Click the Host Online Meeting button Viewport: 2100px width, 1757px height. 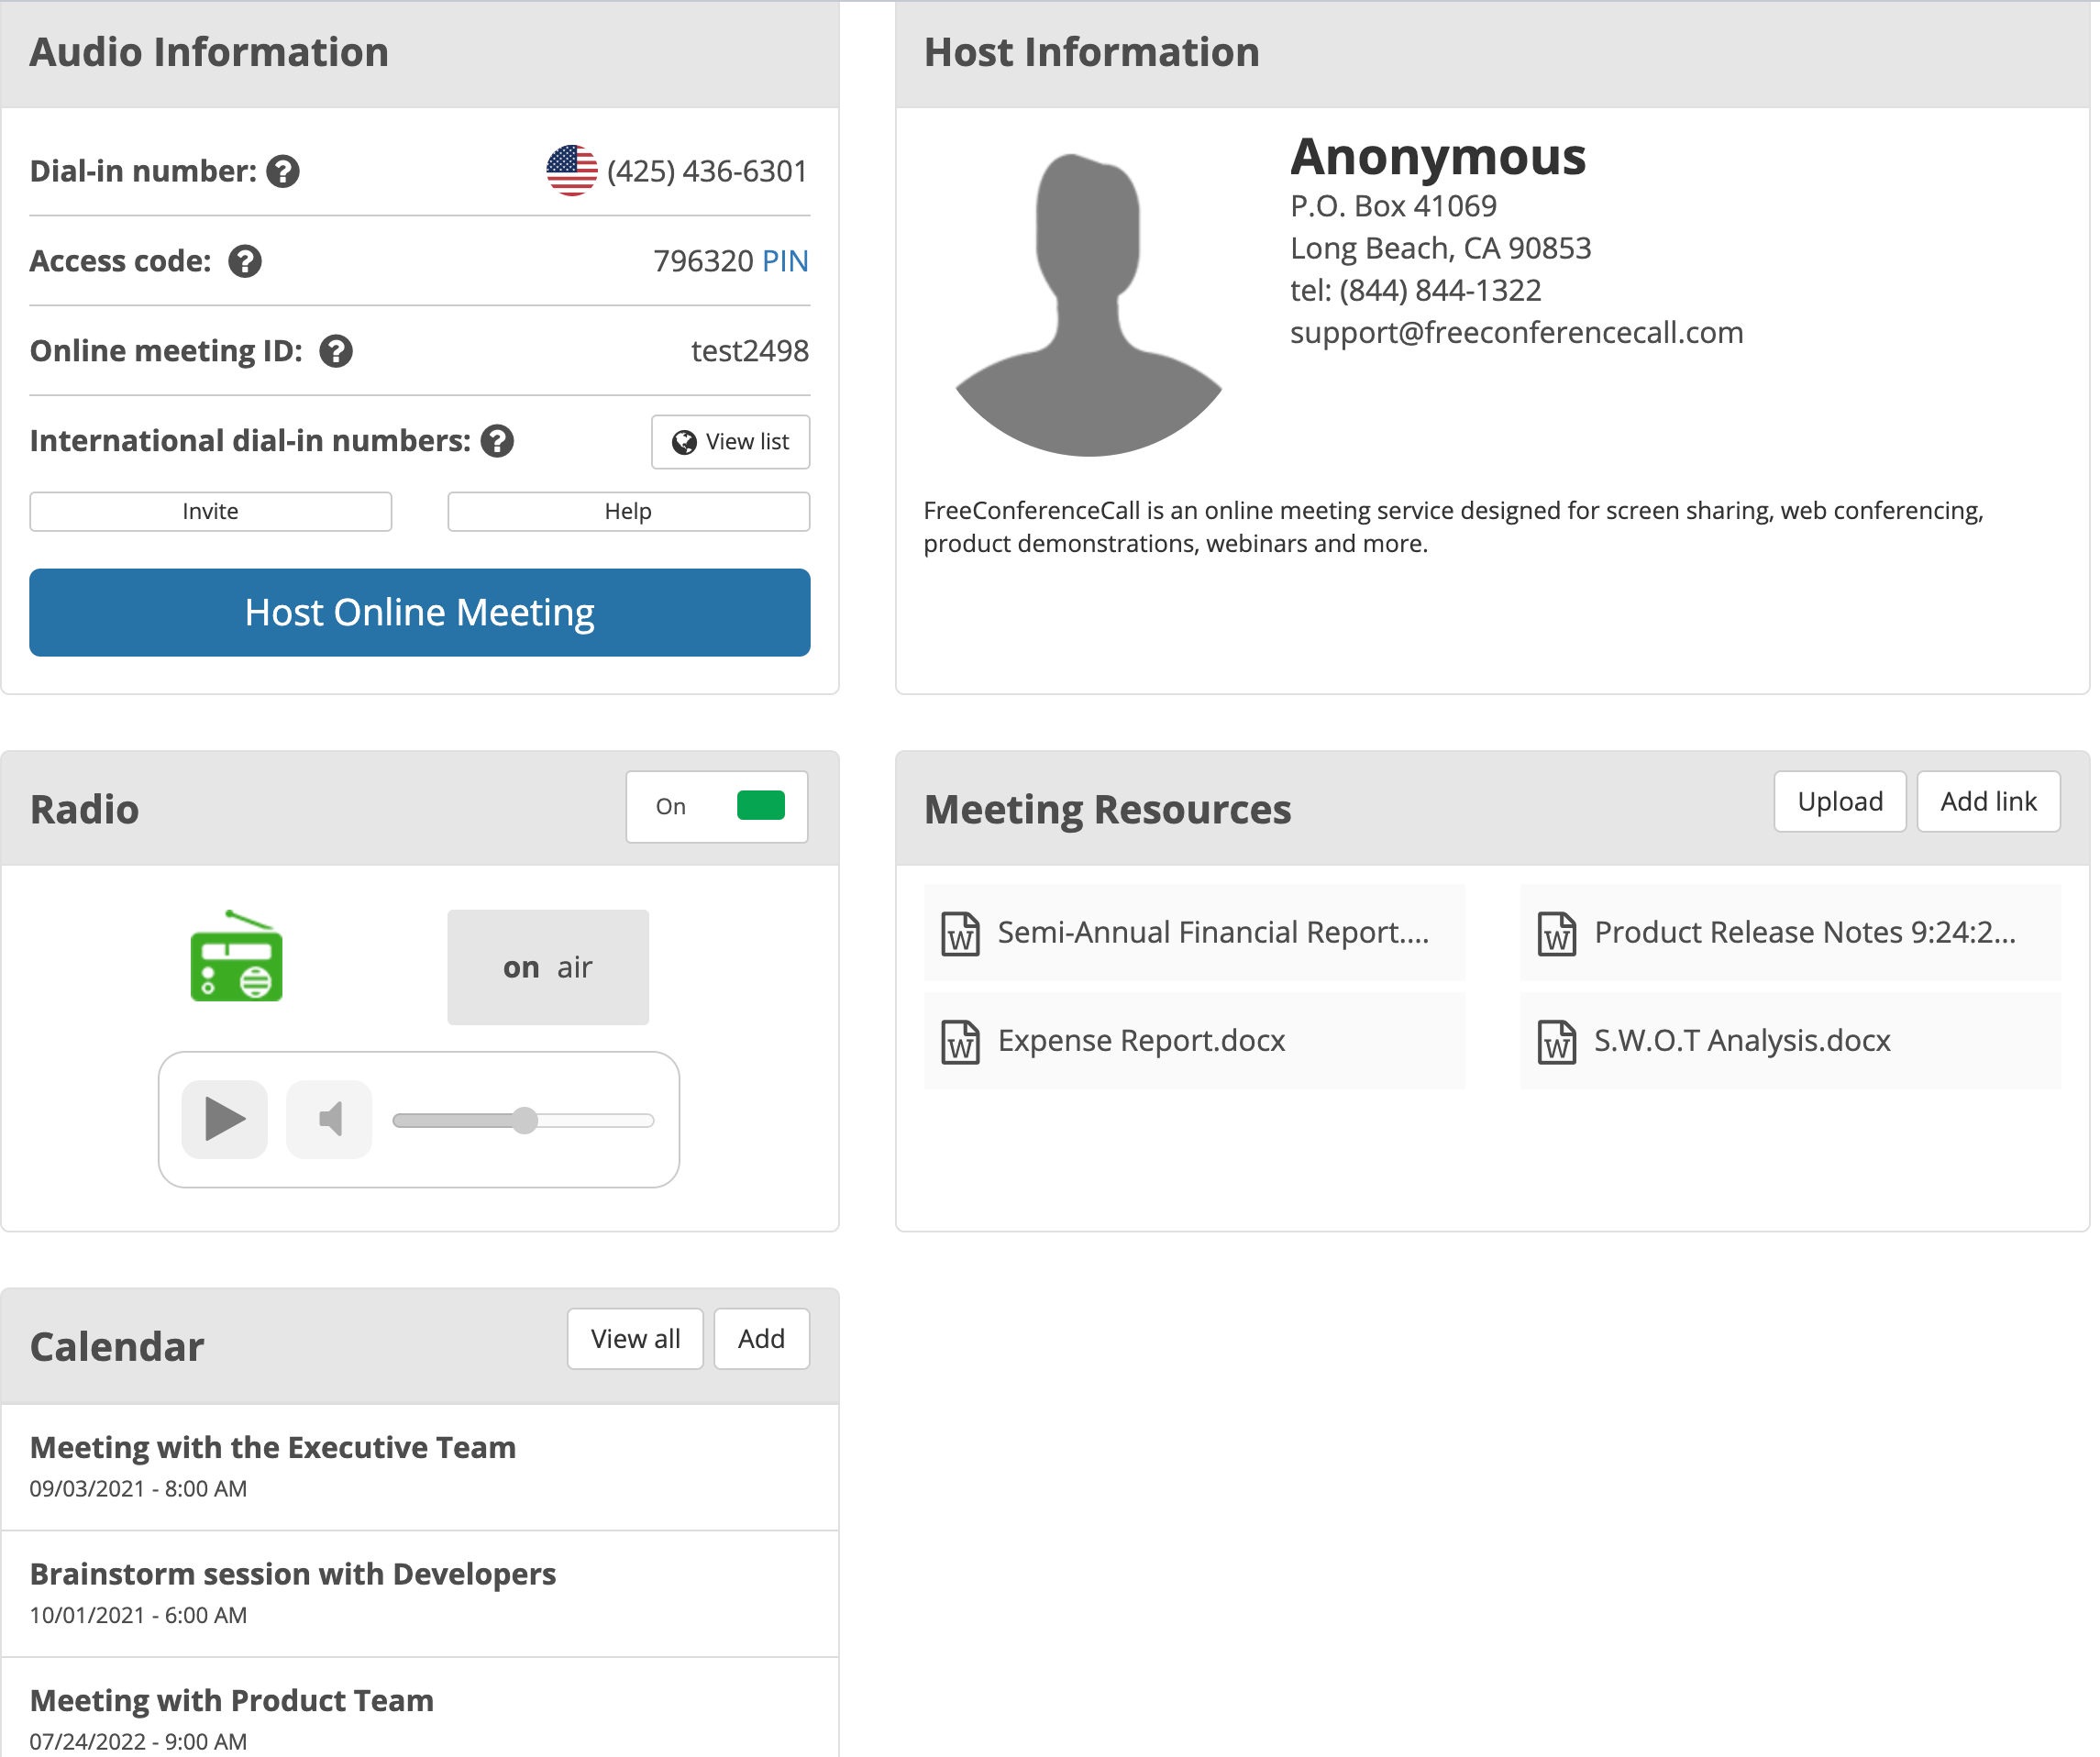tap(419, 612)
